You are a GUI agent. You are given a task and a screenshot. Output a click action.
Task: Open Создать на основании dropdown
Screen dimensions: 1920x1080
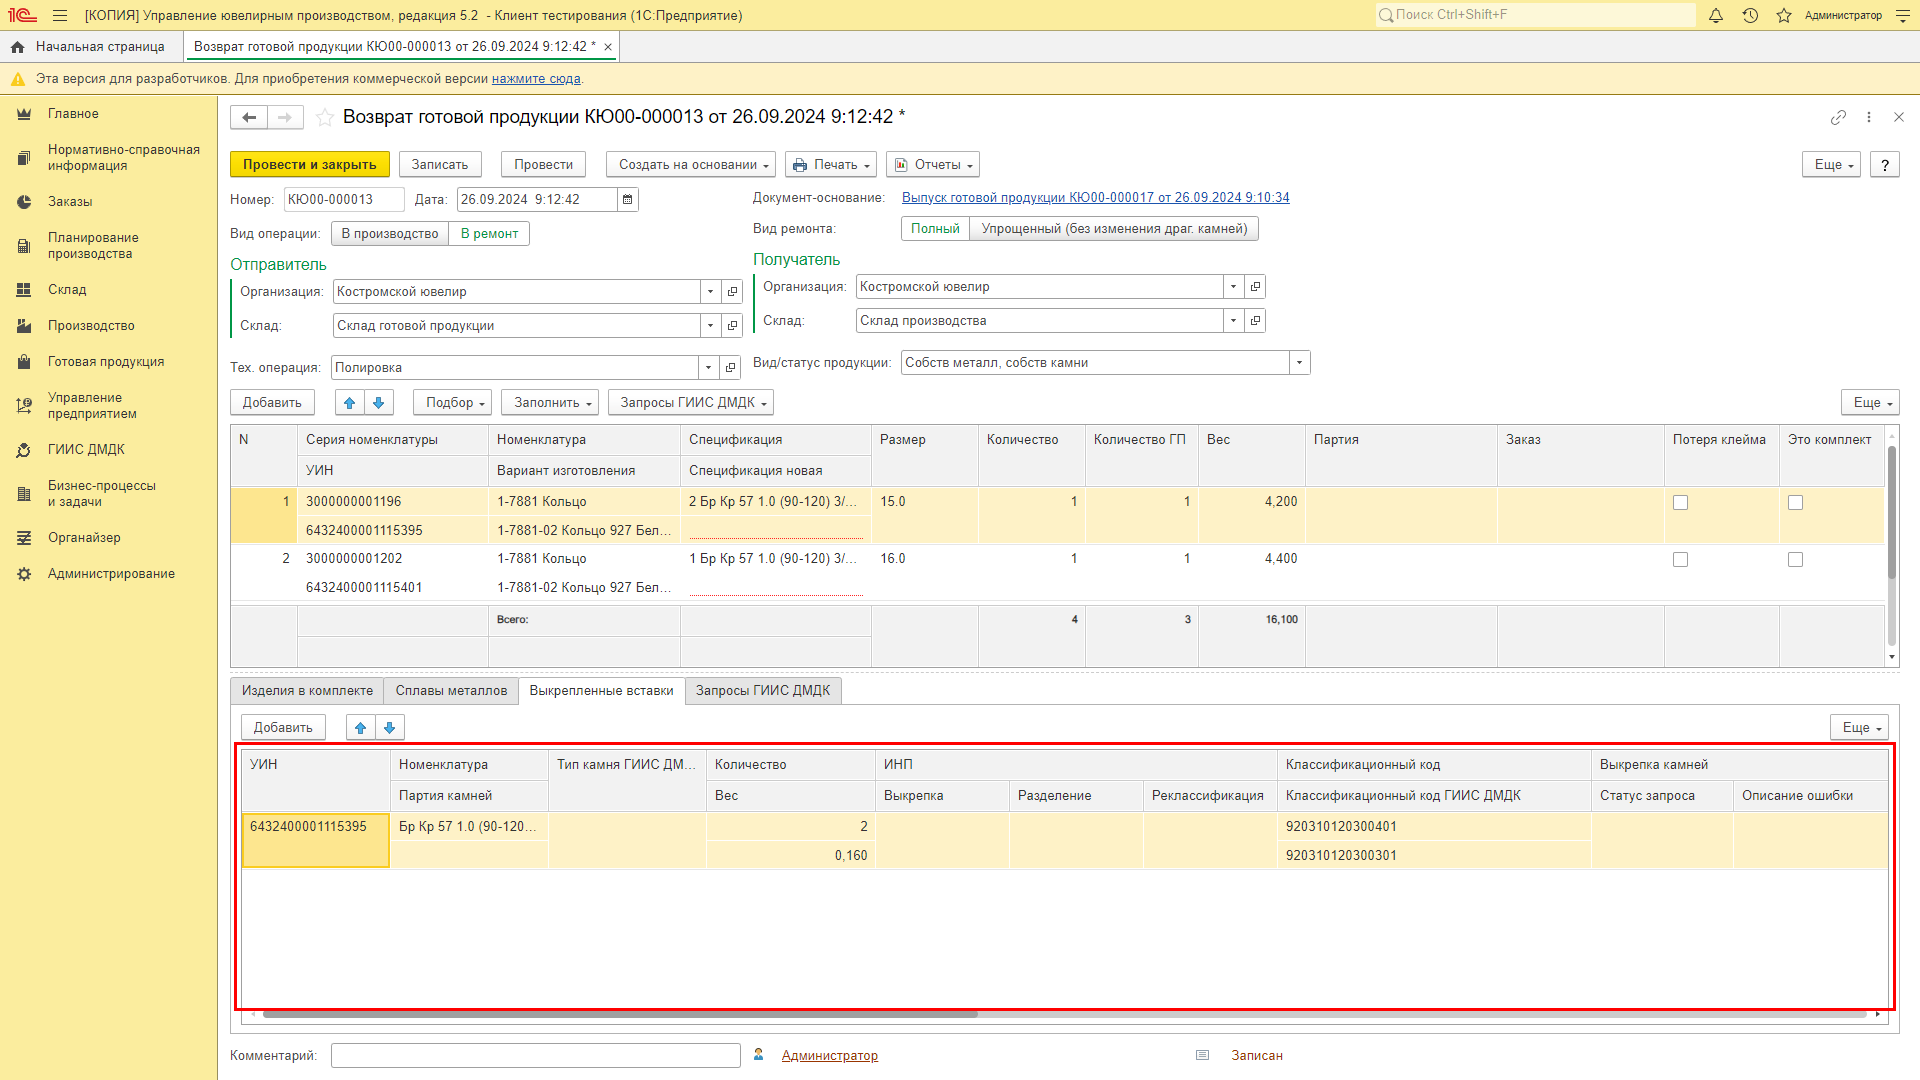692,165
